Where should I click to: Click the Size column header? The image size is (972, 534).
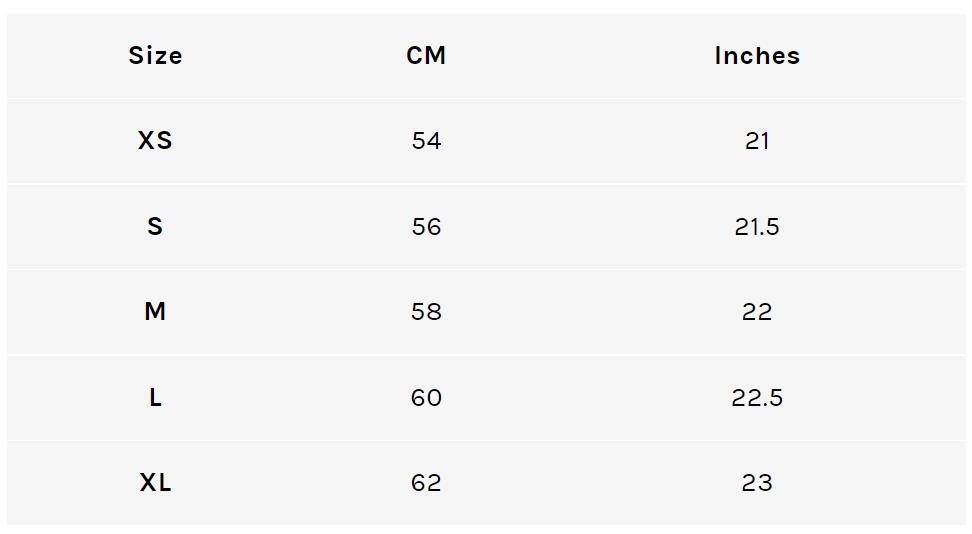click(155, 56)
